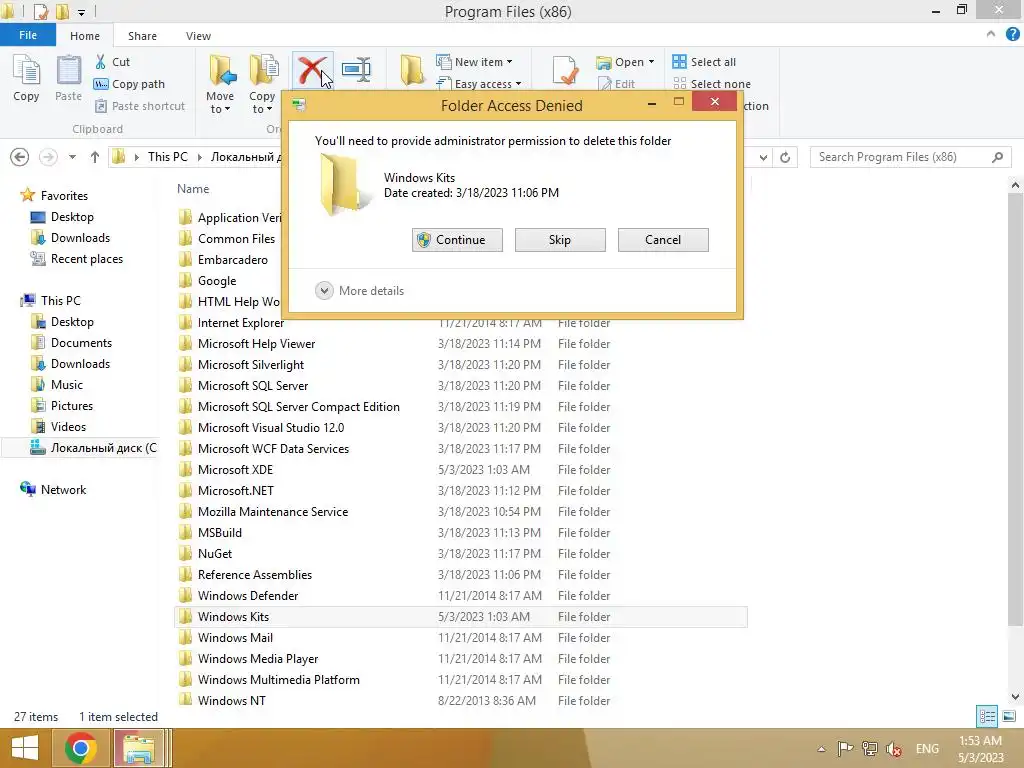The height and width of the screenshot is (768, 1024).
Task: Click Select none in ribbon
Action: click(x=712, y=84)
